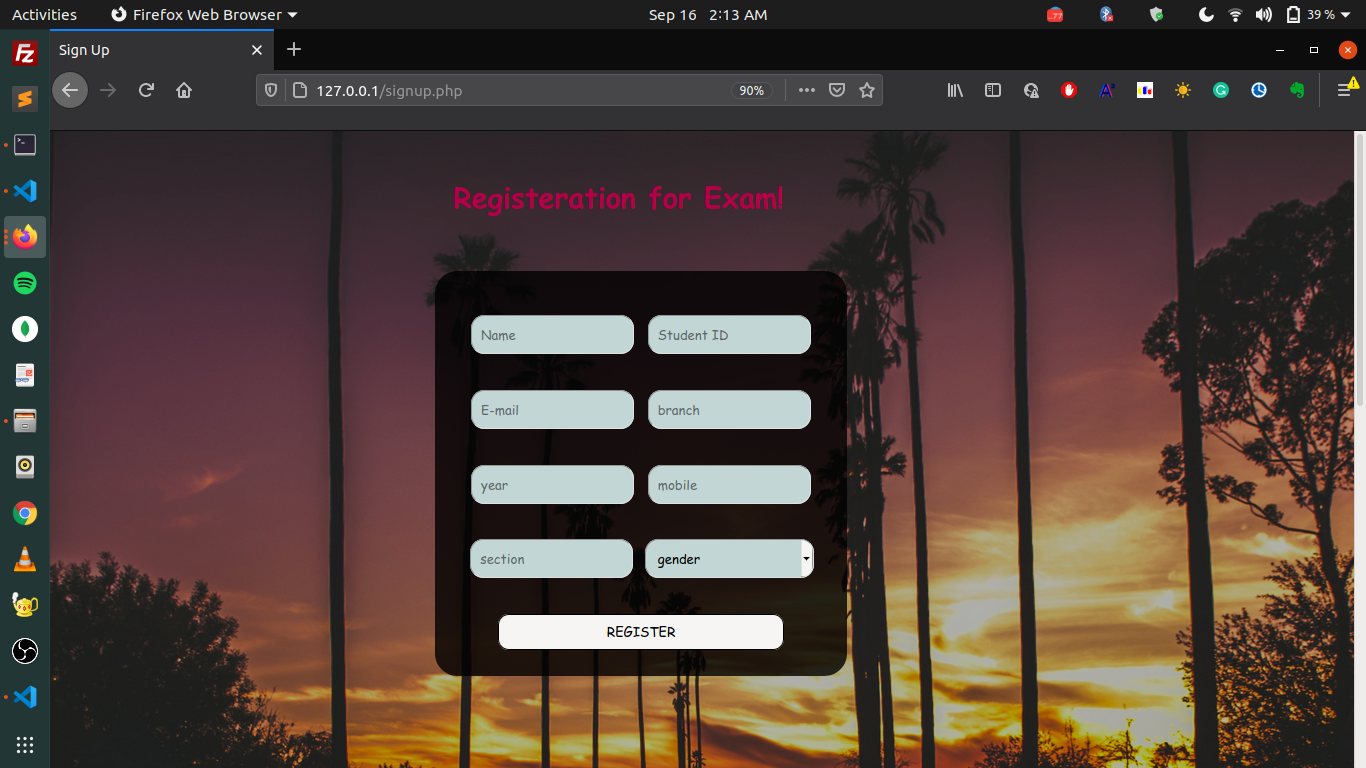Click the Firefox dock icon
This screenshot has height=768, width=1366.
(25, 237)
